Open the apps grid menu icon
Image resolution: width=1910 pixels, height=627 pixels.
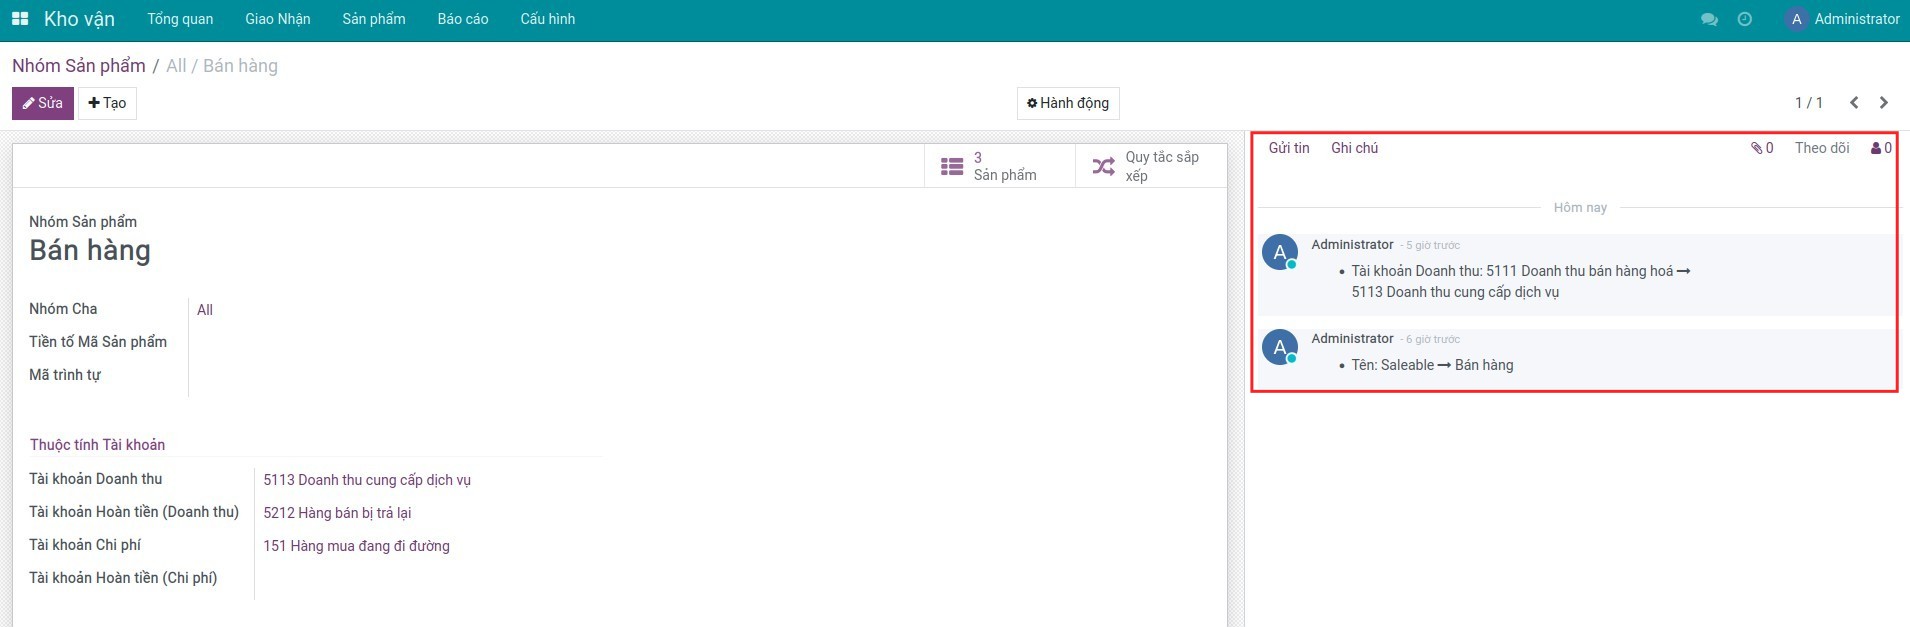tap(20, 19)
